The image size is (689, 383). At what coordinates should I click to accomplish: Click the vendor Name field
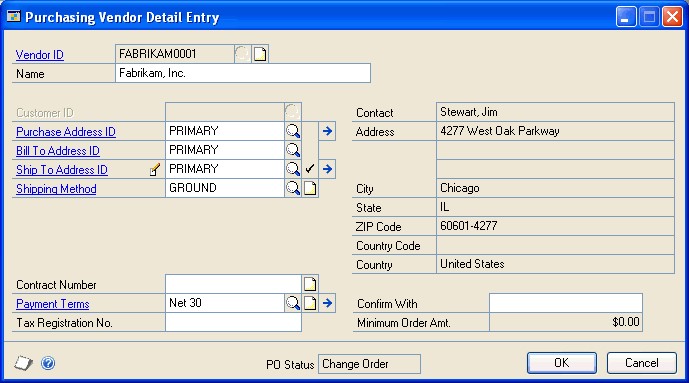(x=243, y=73)
